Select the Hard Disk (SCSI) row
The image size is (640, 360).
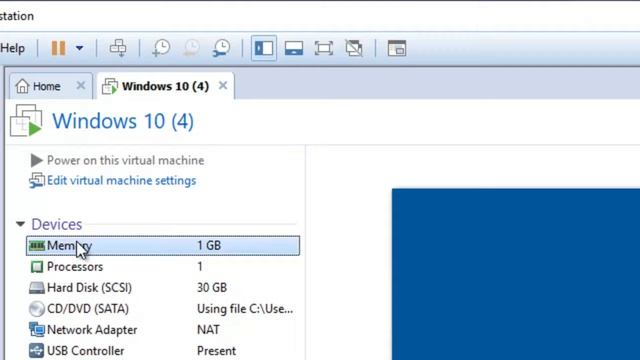click(x=163, y=288)
